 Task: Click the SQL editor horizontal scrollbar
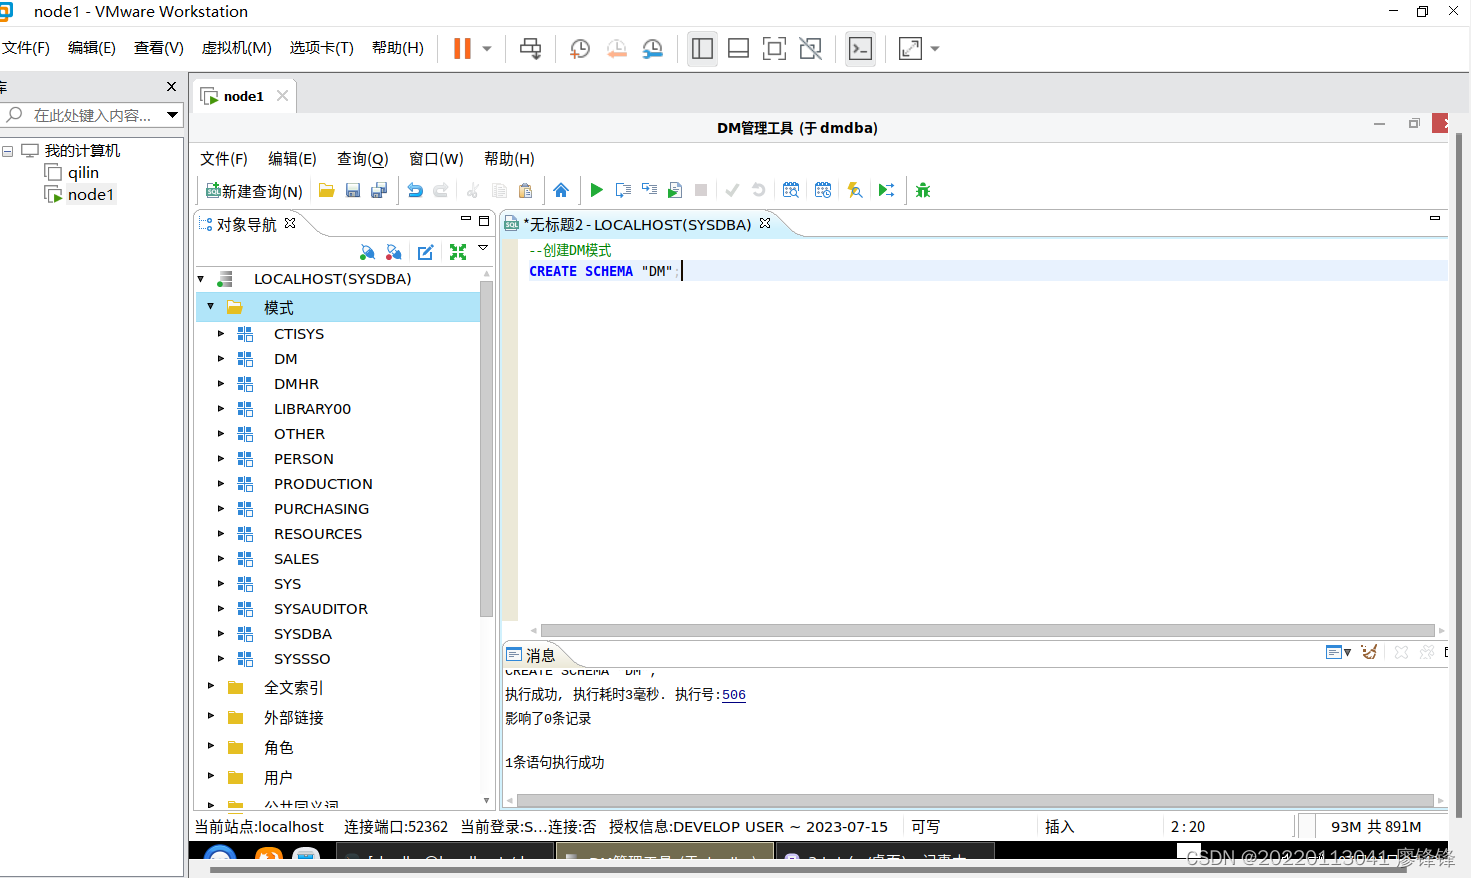pyautogui.click(x=988, y=630)
